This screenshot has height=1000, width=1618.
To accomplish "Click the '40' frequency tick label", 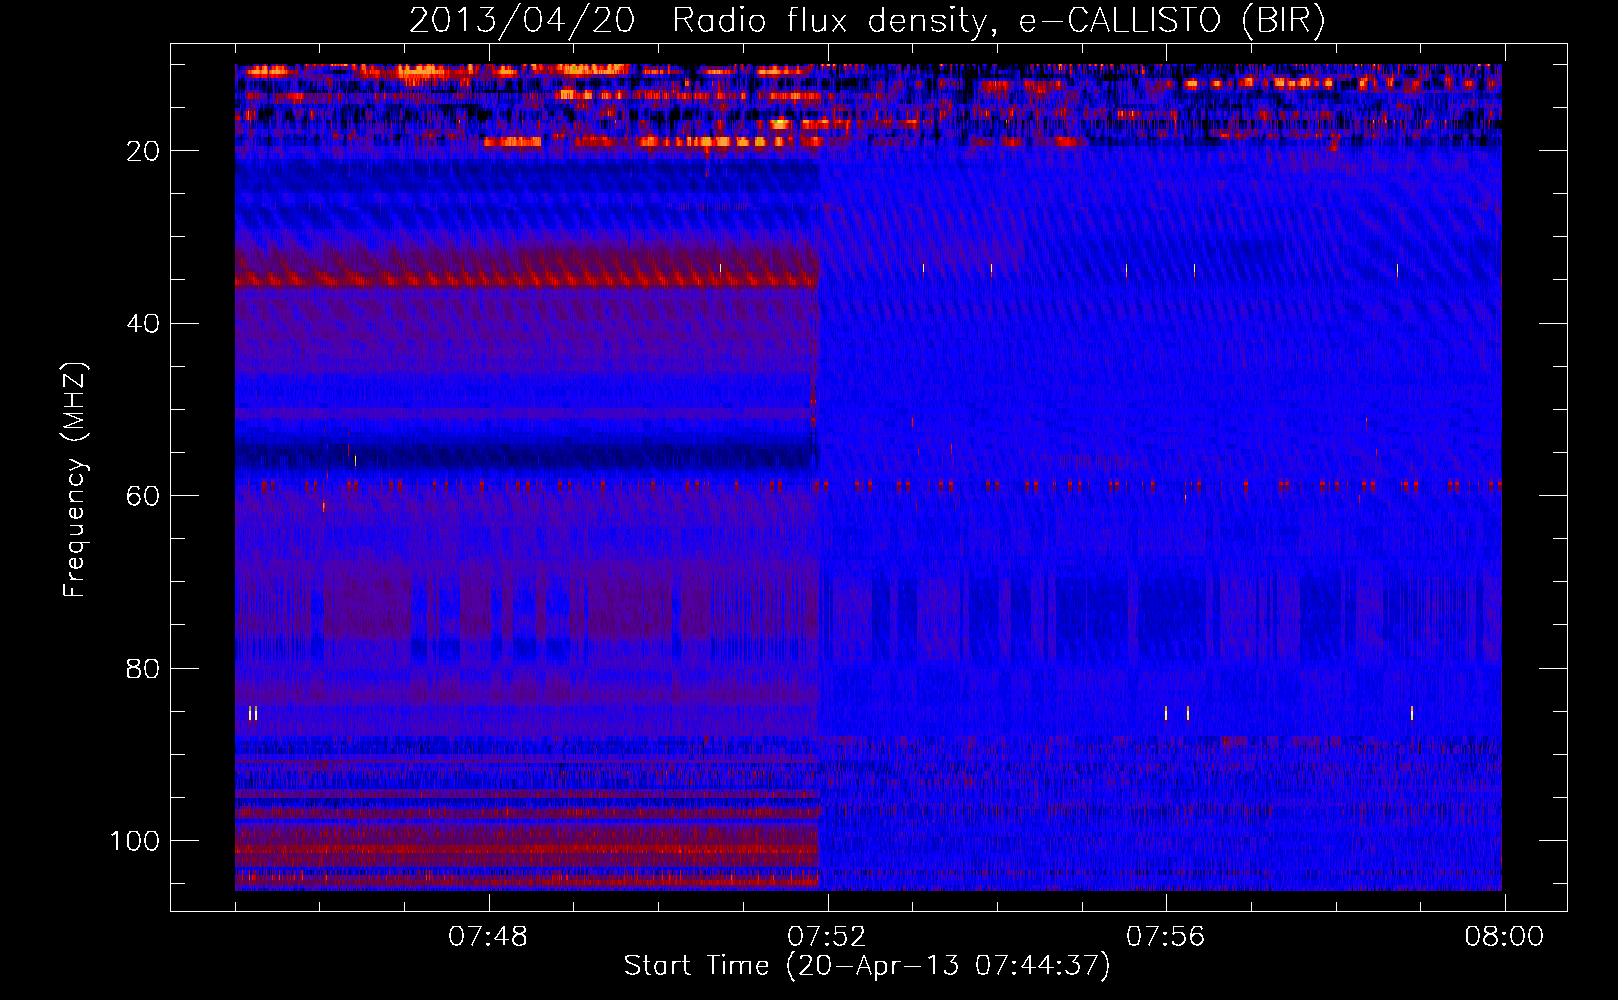I will point(143,324).
